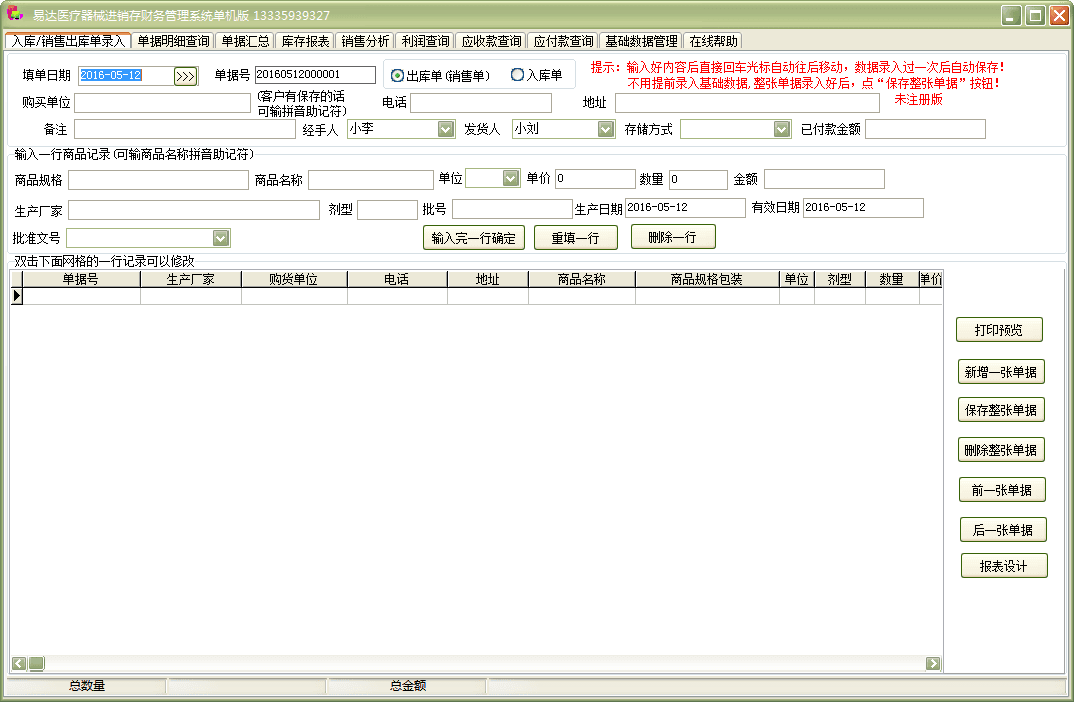Click the 数量 input field
The height and width of the screenshot is (702, 1074).
pos(698,179)
